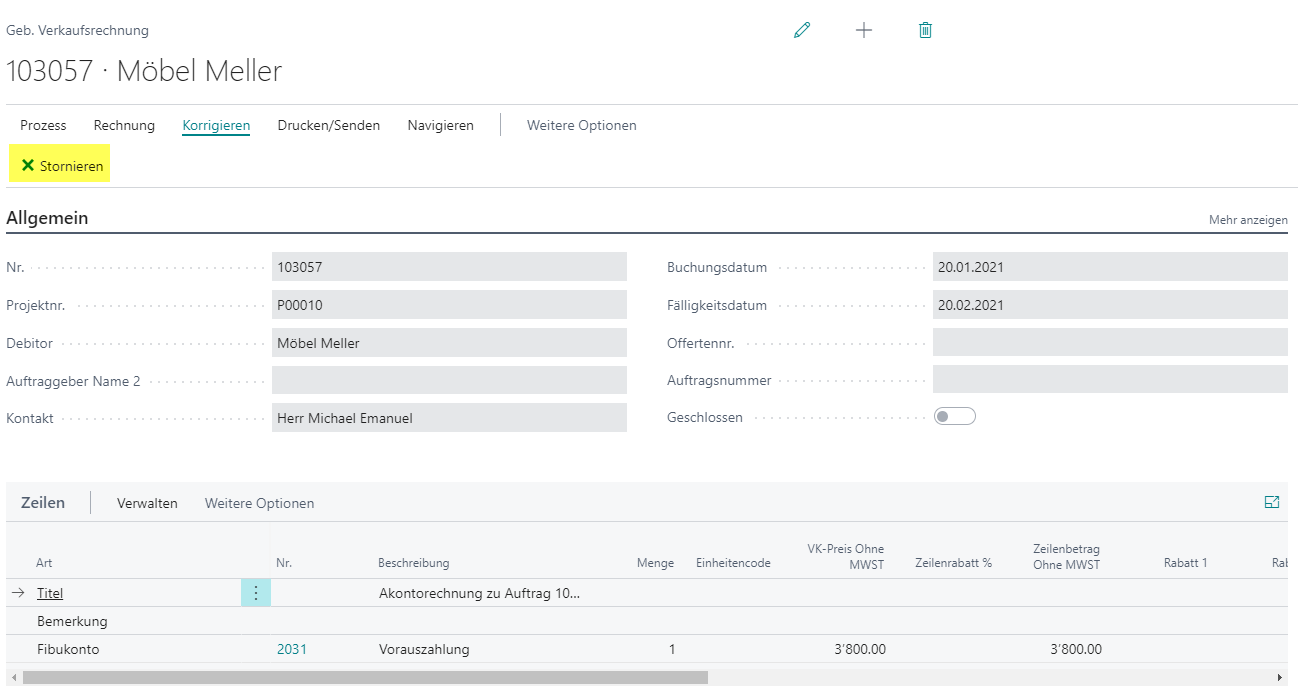The width and height of the screenshot is (1298, 695).
Task: Click the Zeilenbetrag value 3'800.00
Action: coord(1076,649)
